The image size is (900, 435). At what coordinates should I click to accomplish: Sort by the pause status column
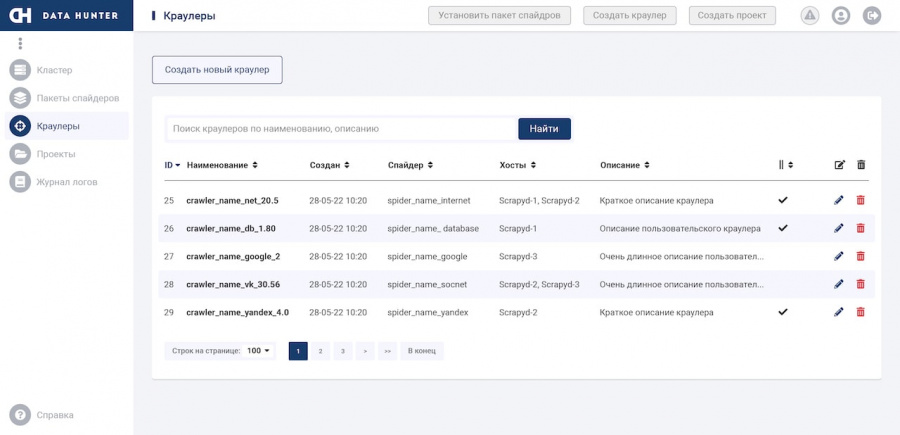pos(786,165)
